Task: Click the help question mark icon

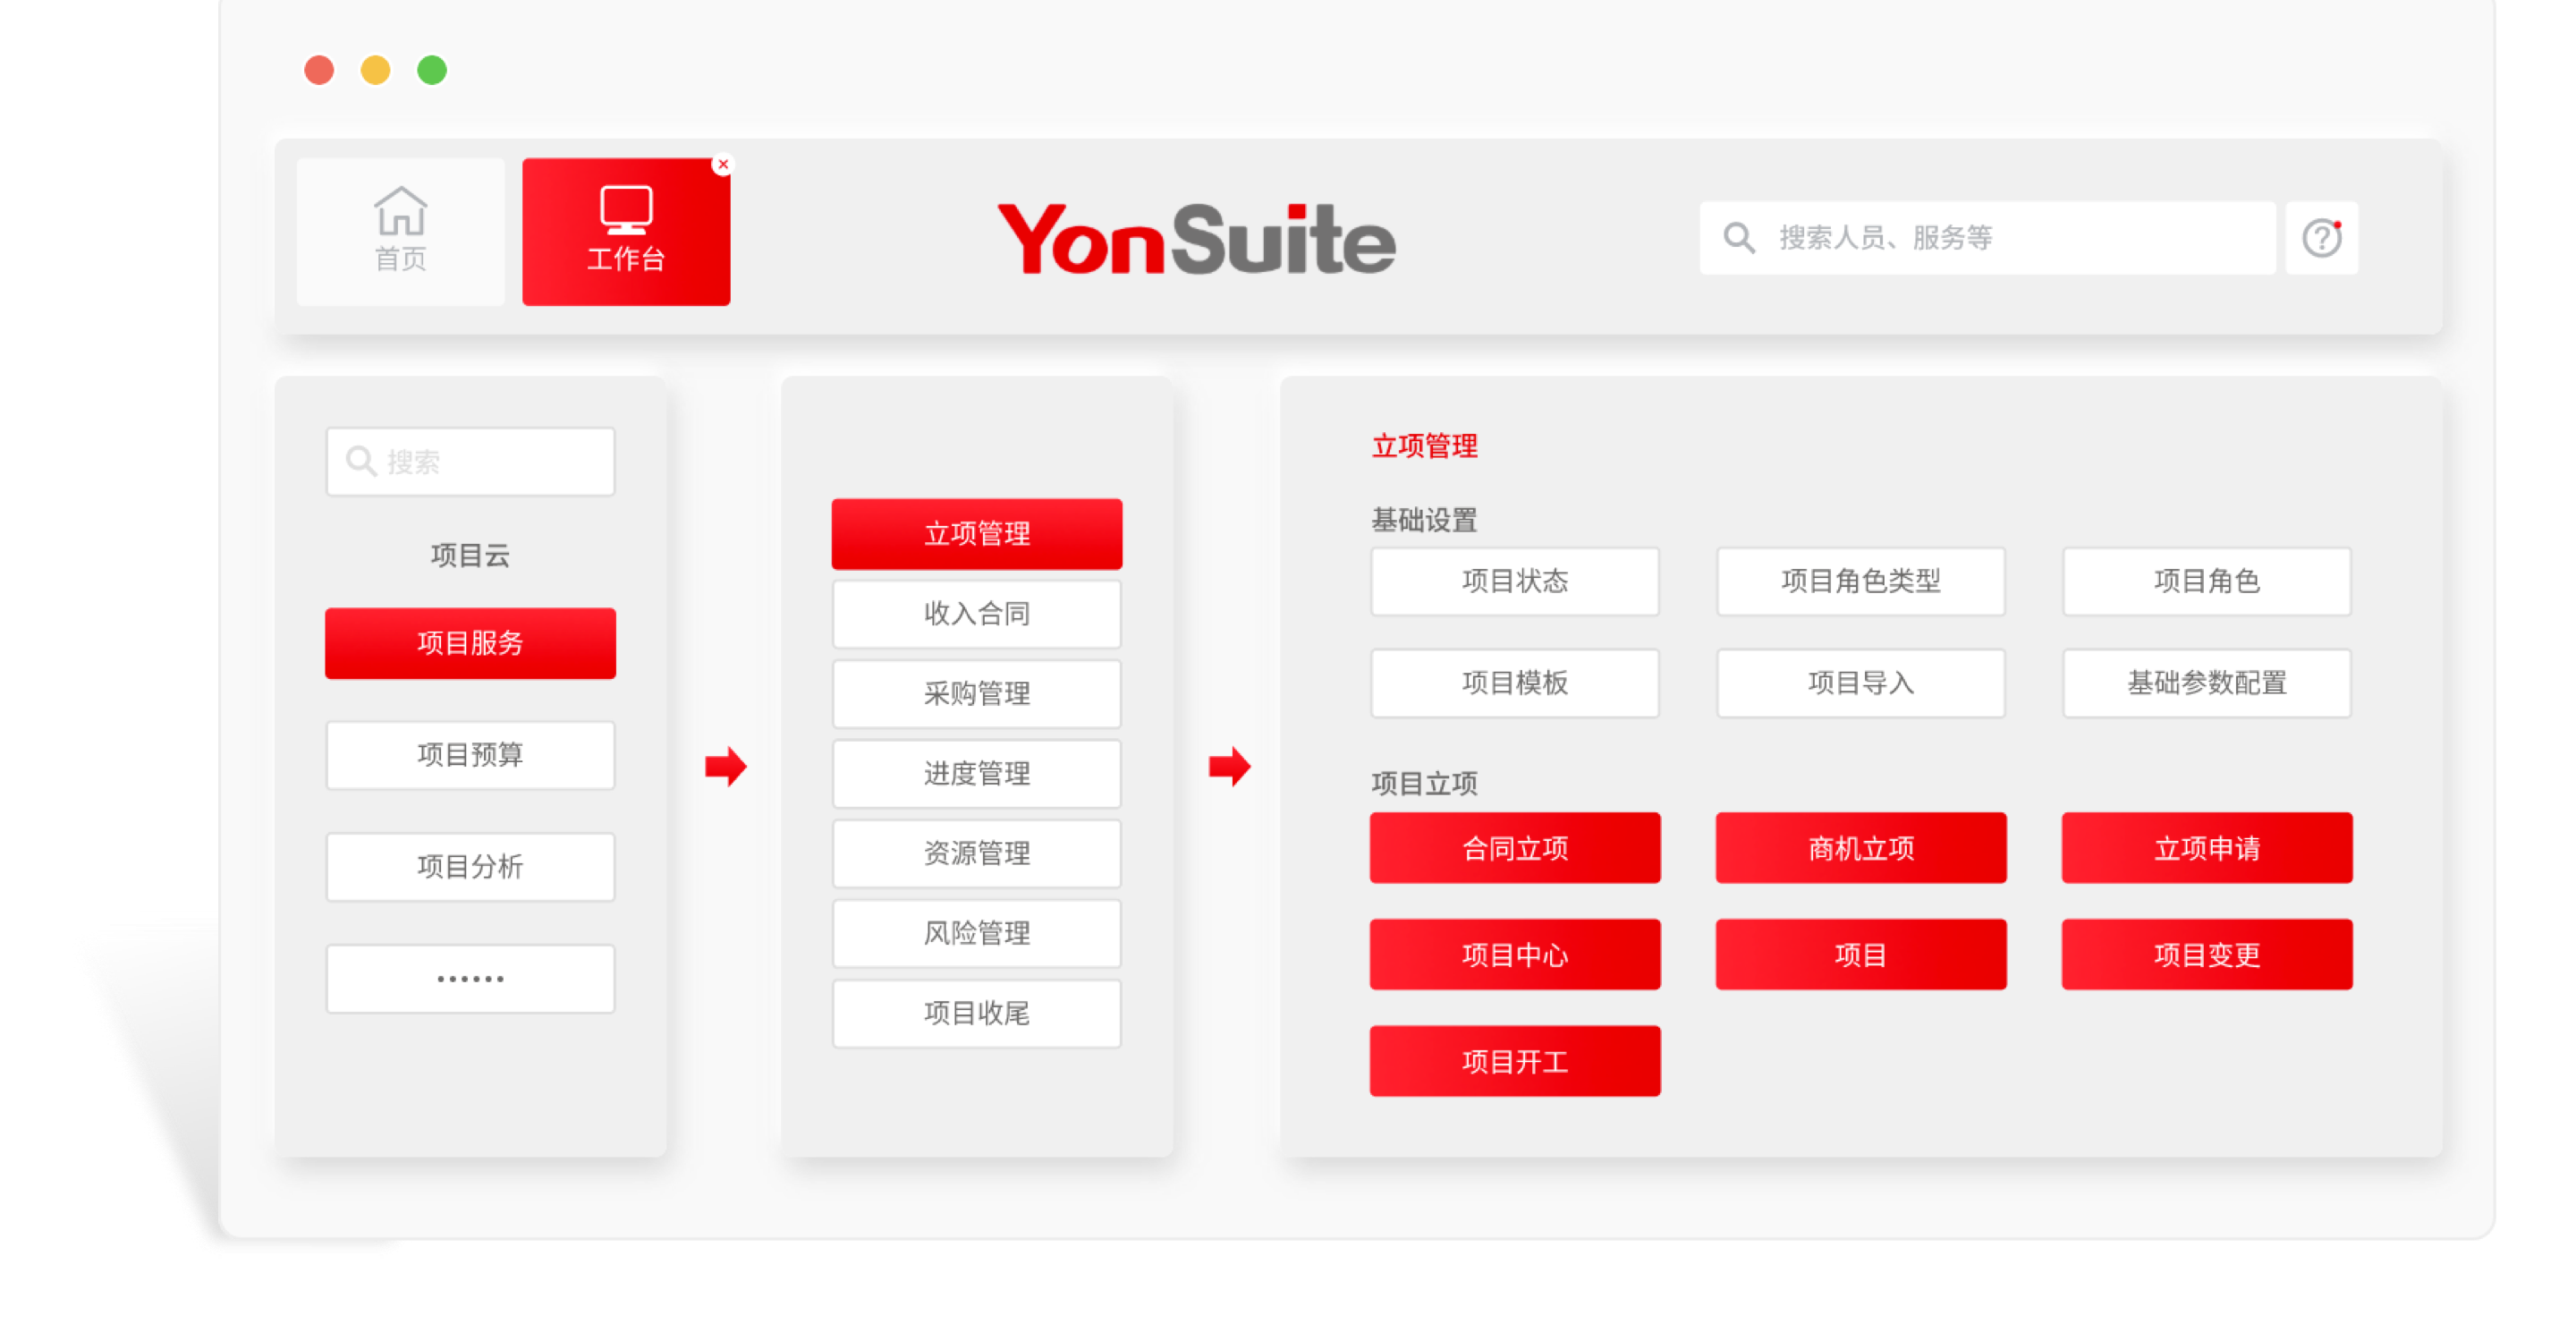Action: point(2321,238)
